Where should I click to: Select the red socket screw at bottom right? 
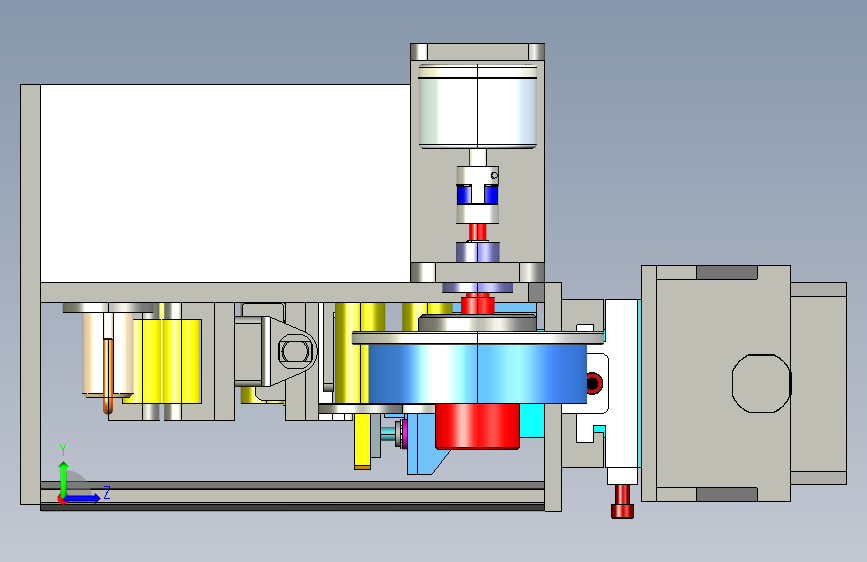[x=622, y=502]
